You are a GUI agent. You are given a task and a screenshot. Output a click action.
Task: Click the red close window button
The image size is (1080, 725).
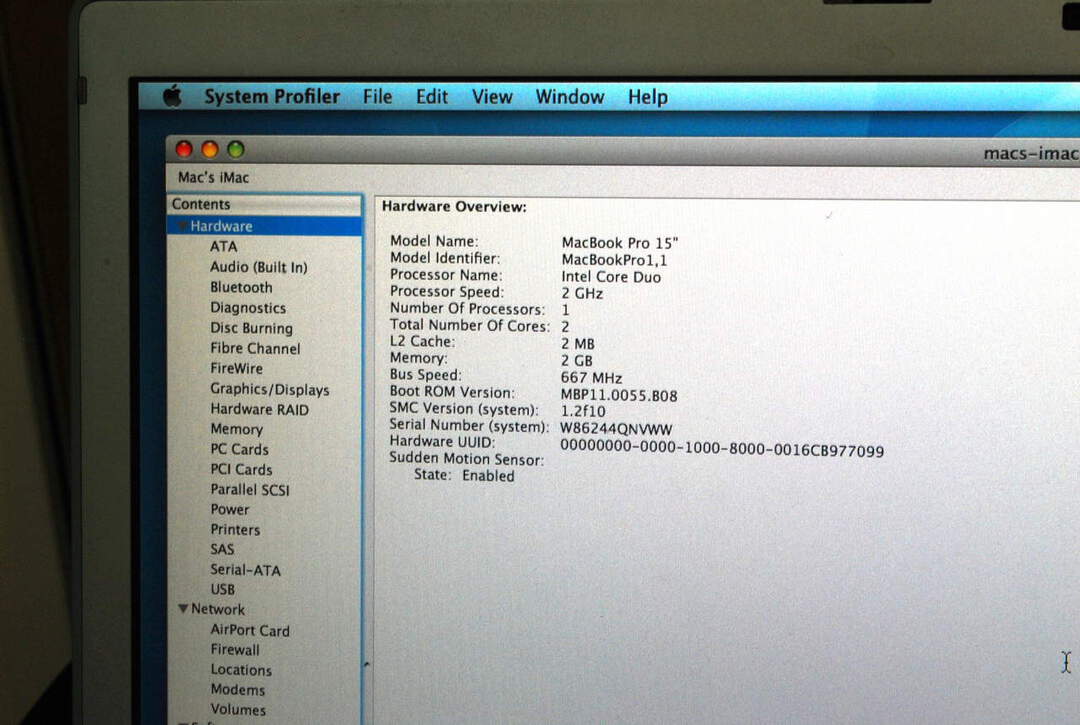coord(184,150)
